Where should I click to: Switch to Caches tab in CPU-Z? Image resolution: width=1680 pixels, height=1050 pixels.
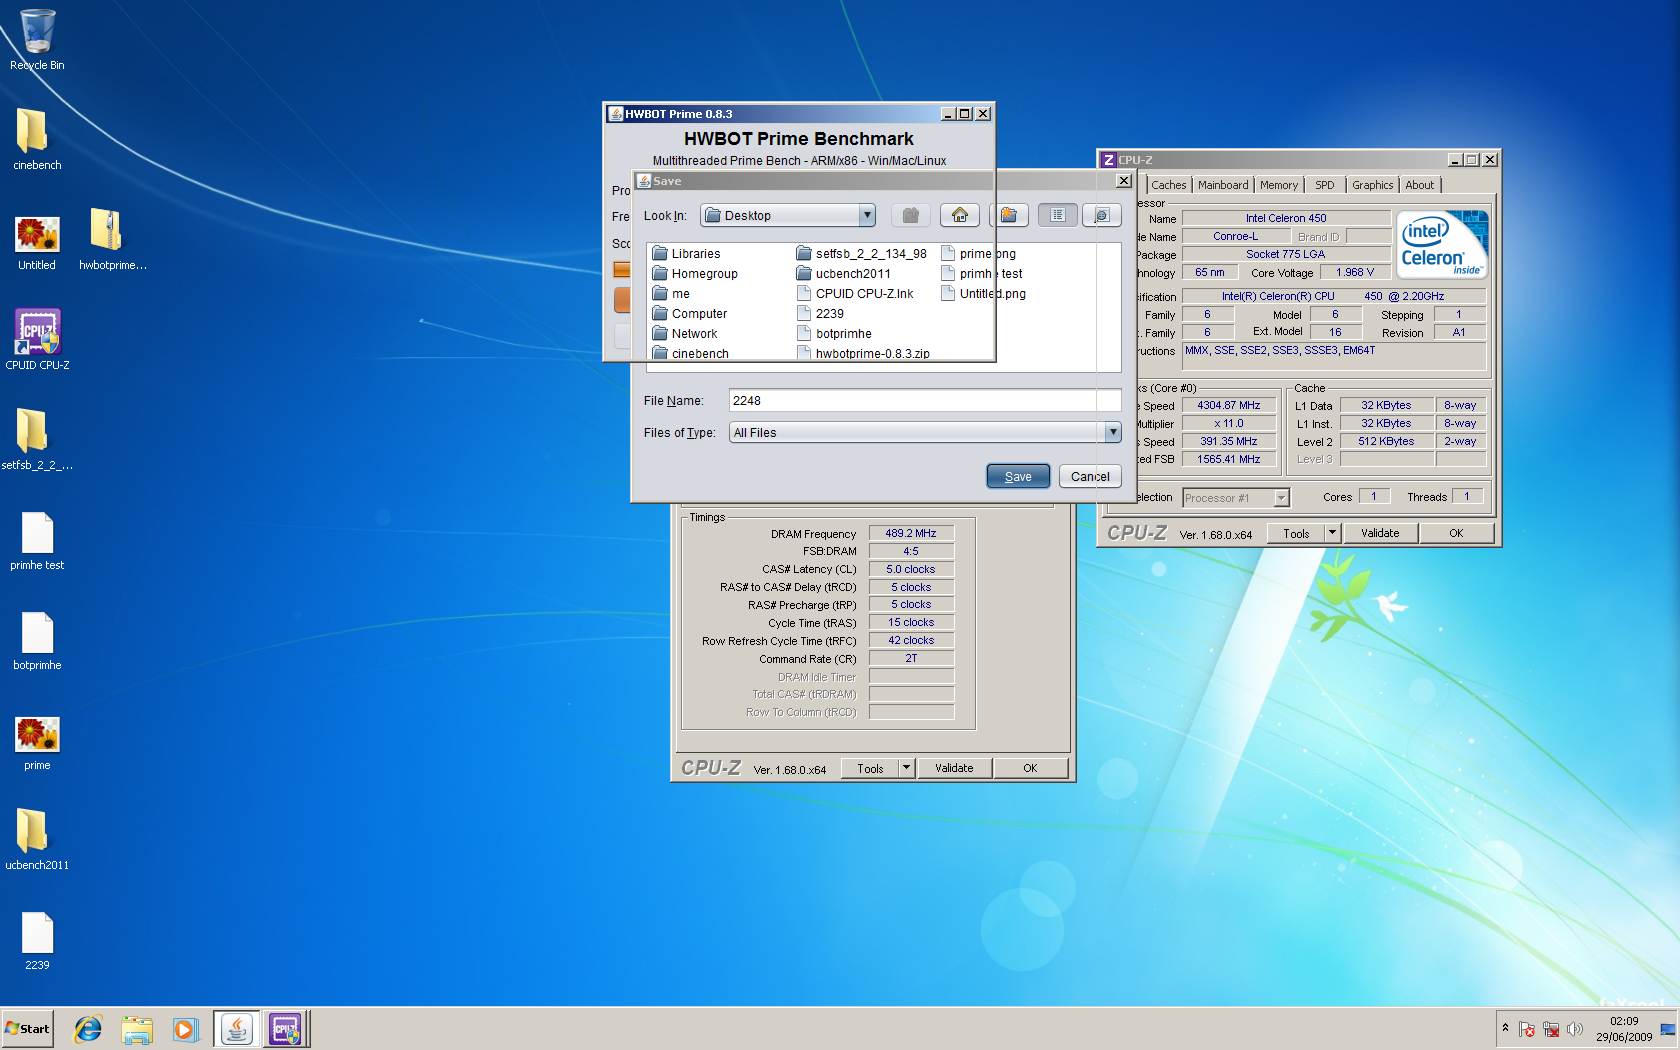point(1168,185)
